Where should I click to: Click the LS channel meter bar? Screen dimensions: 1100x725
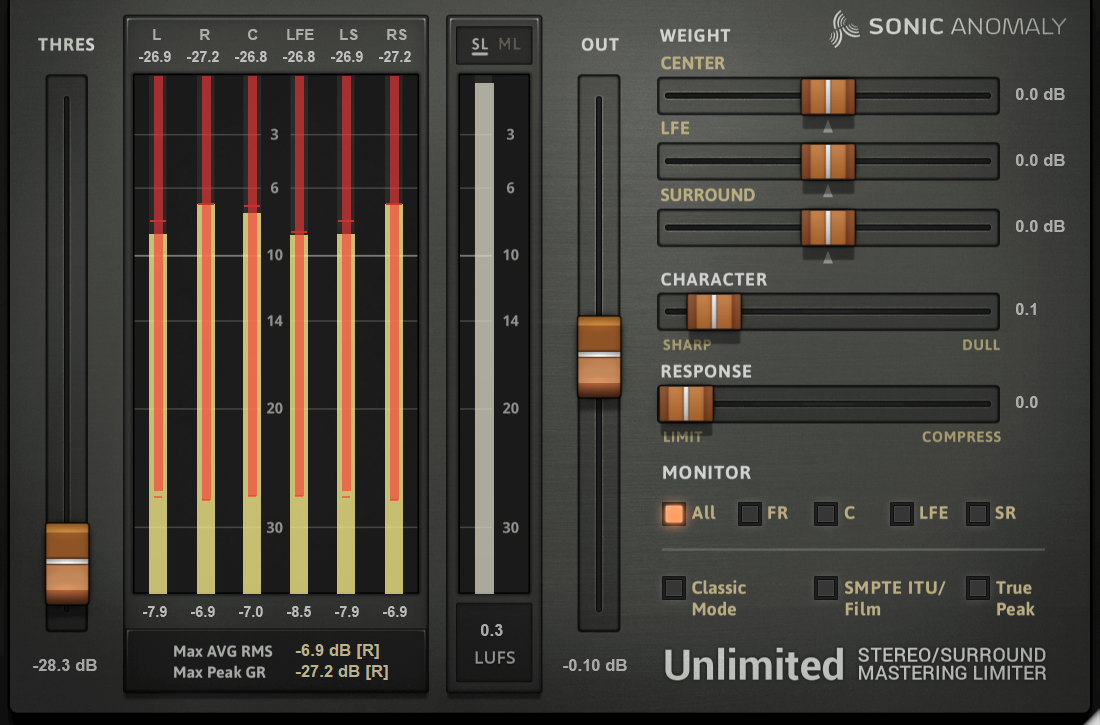click(x=346, y=335)
